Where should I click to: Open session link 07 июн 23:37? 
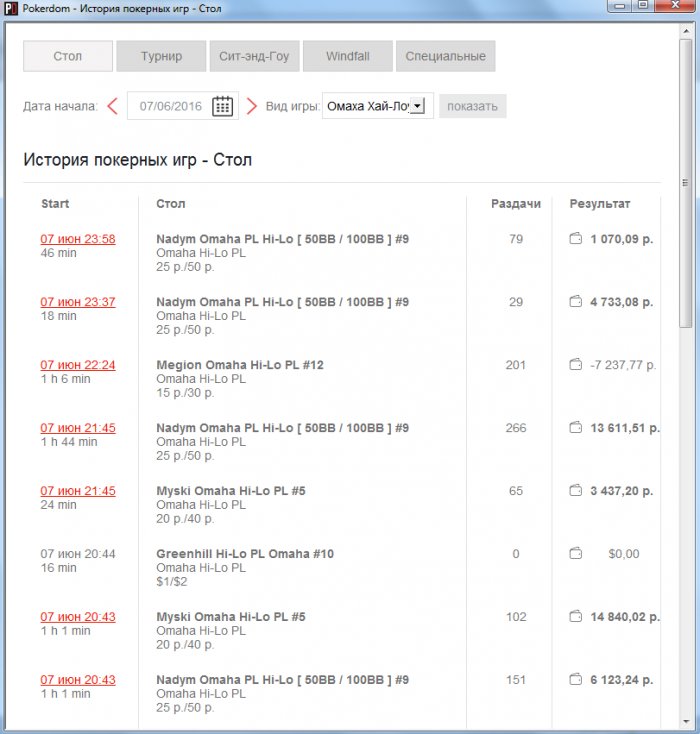click(x=78, y=302)
